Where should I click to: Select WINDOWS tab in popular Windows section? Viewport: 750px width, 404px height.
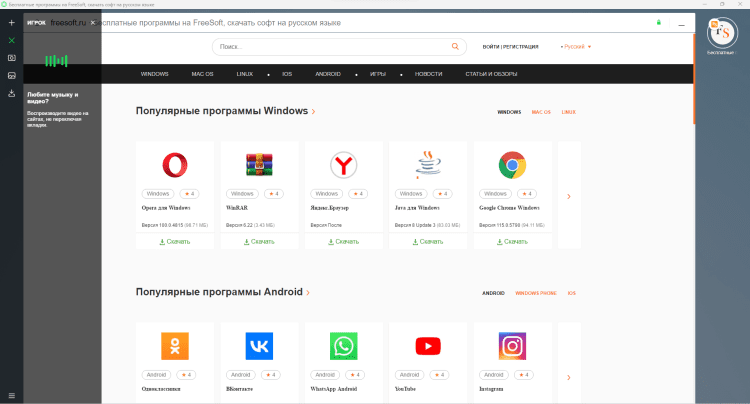[x=509, y=112]
